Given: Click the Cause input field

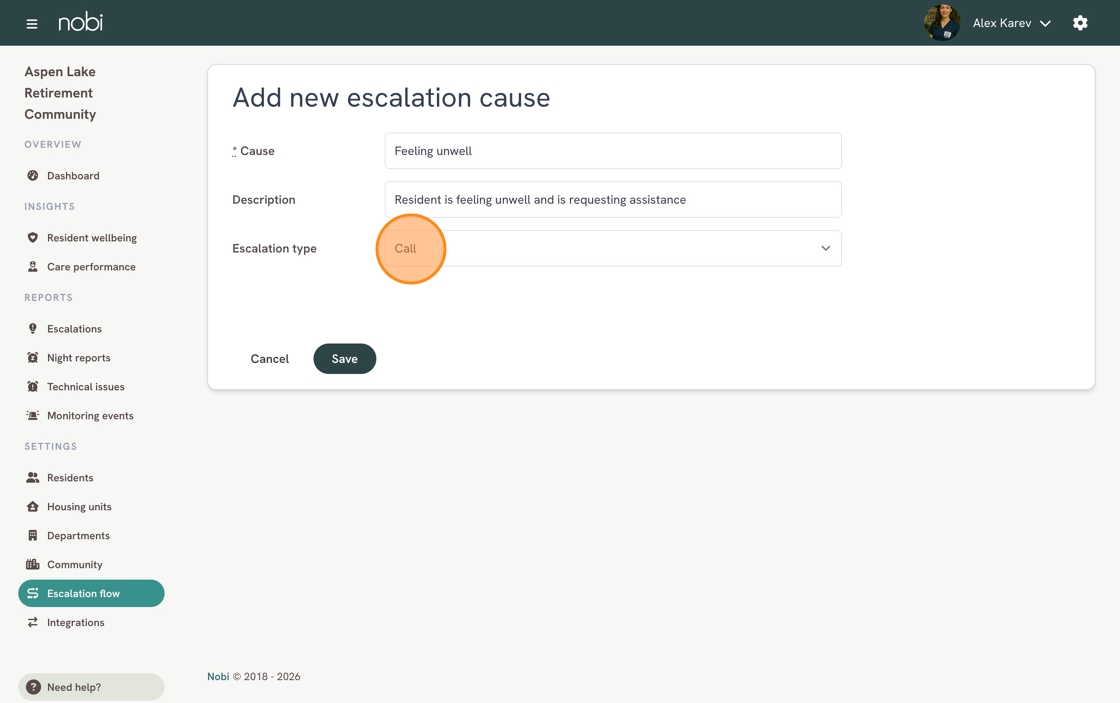Looking at the screenshot, I should pyautogui.click(x=613, y=151).
